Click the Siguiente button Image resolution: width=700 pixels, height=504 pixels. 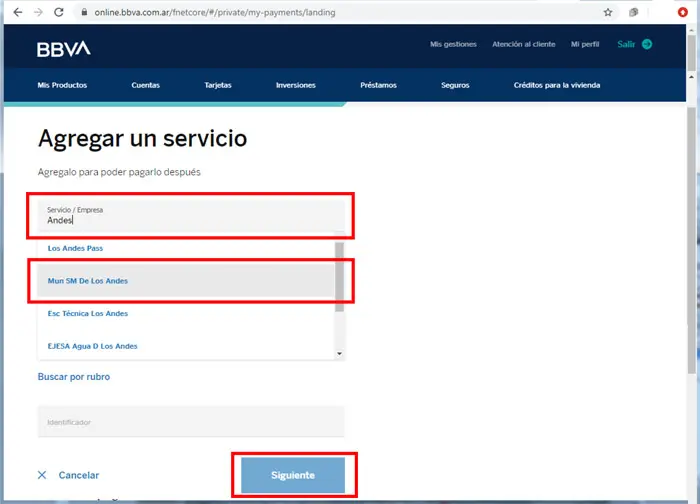293,475
